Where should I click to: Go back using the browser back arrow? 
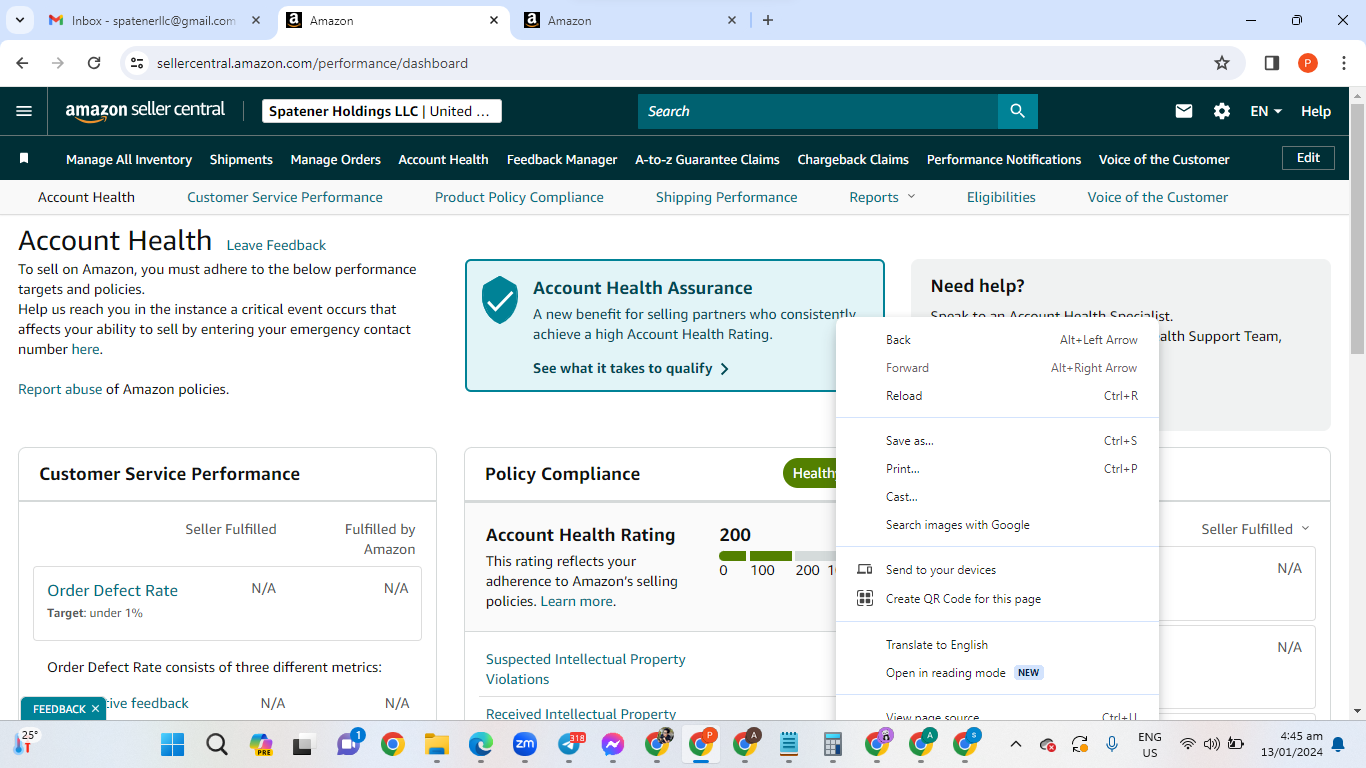coord(23,63)
